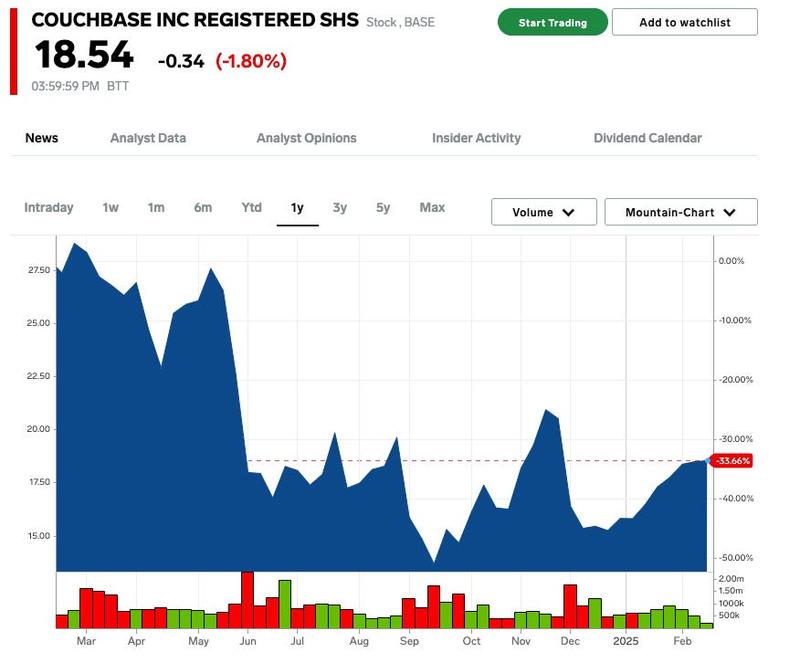
Task: Open the News tab
Action: pyautogui.click(x=42, y=138)
